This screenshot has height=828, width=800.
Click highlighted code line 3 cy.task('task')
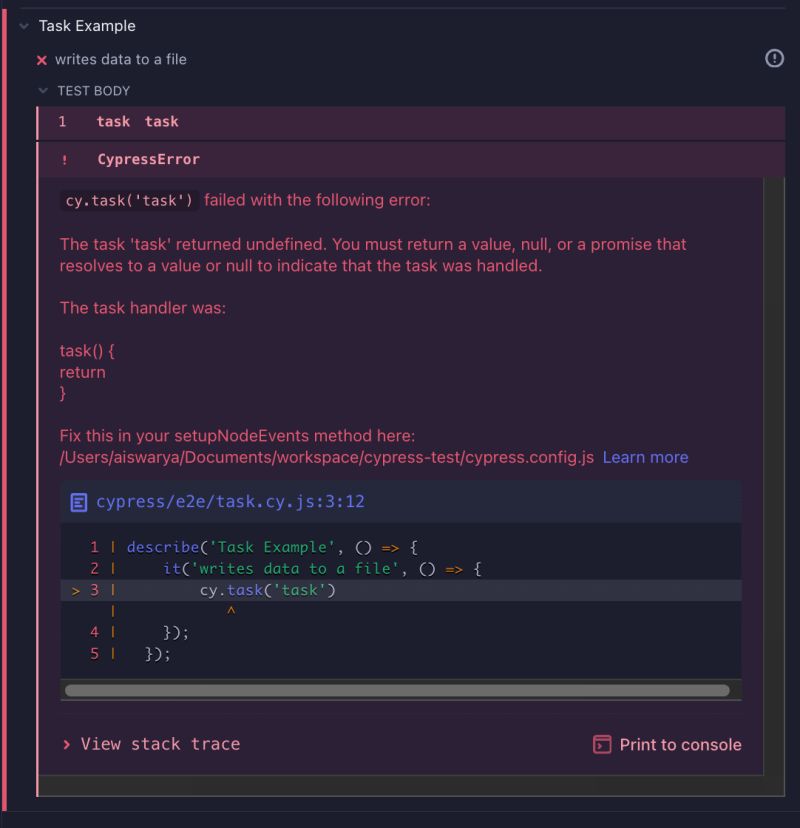click(x=401, y=590)
